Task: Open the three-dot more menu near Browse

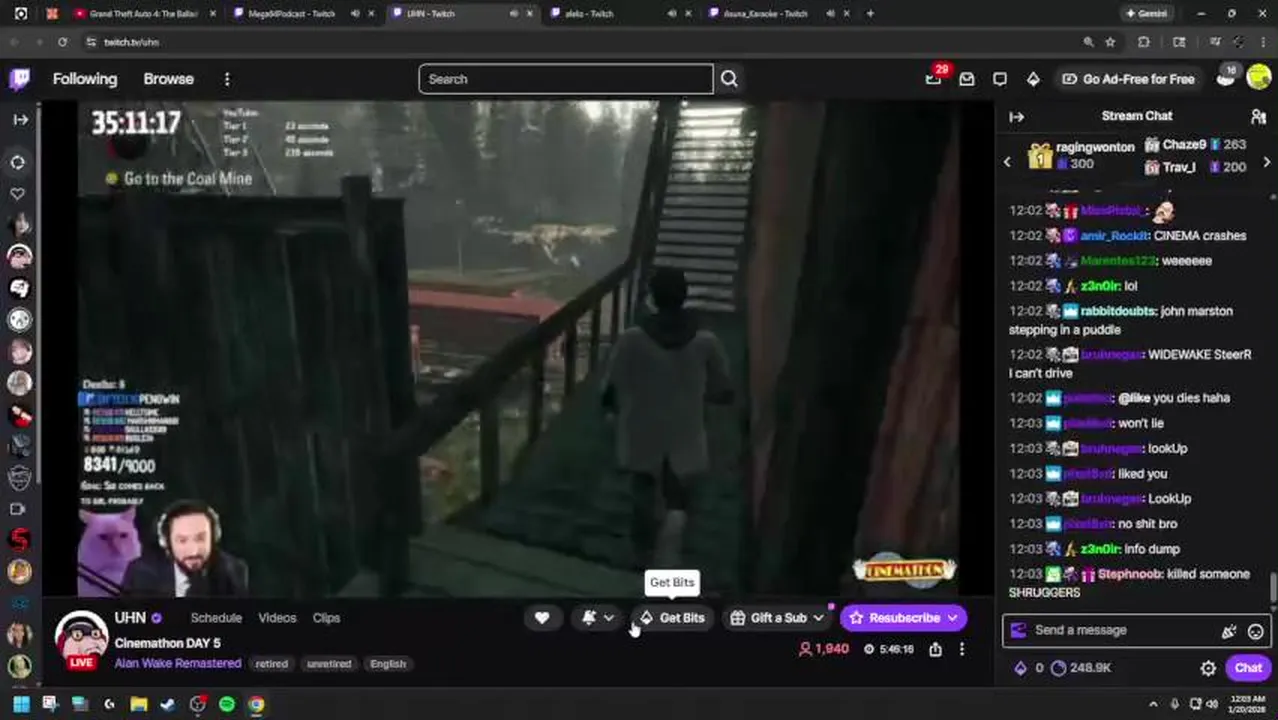Action: pos(227,79)
